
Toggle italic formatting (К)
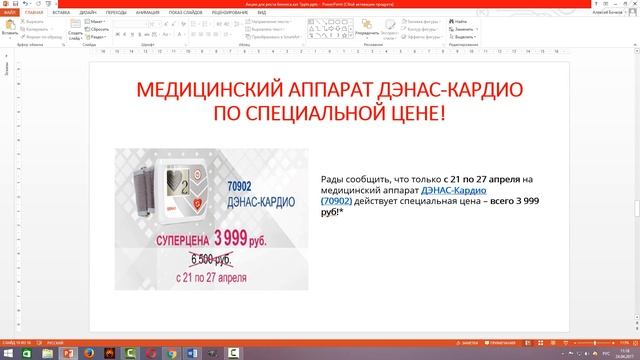coord(125,35)
